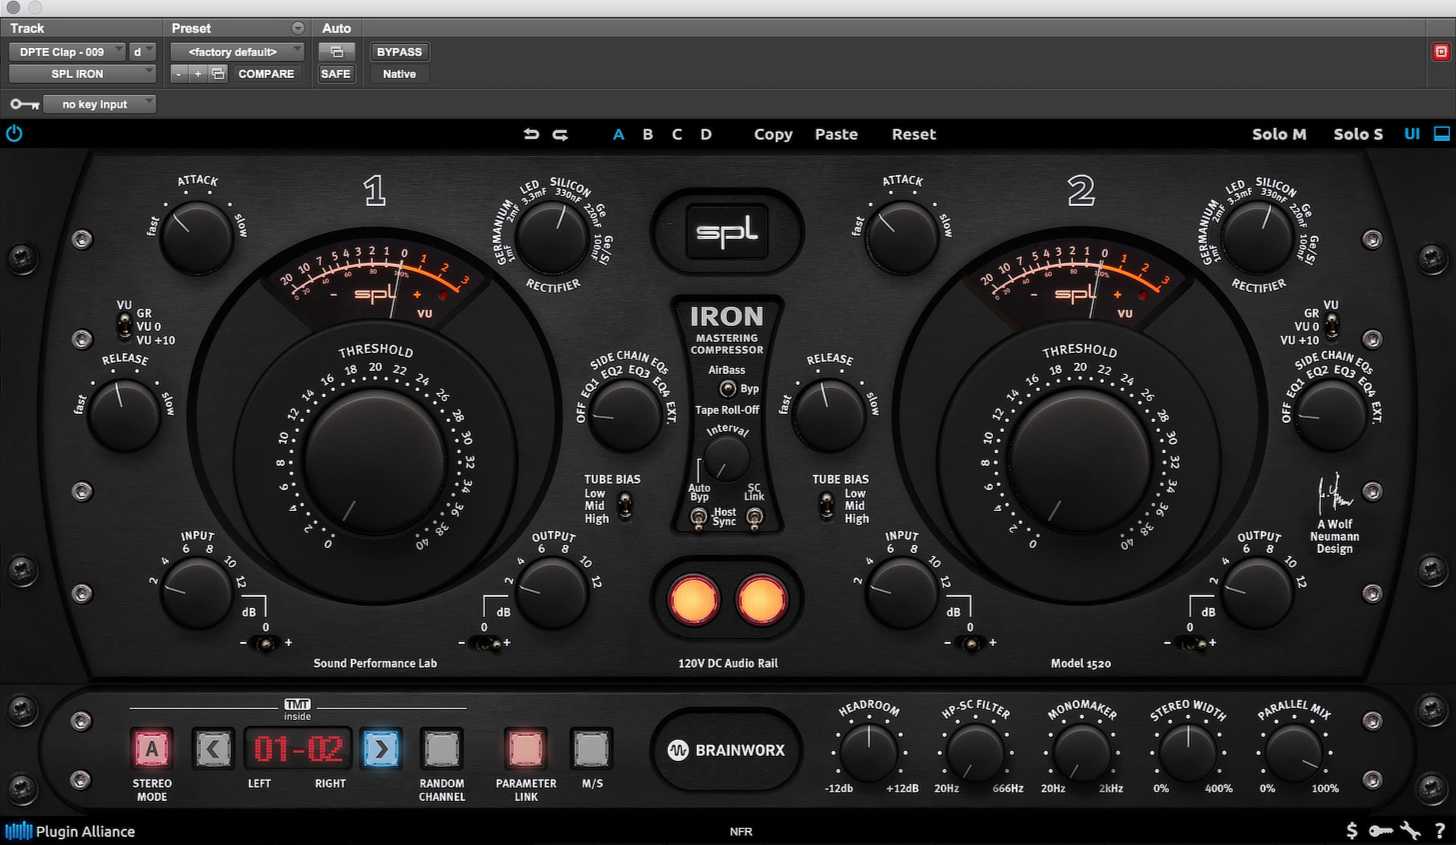1456x845 pixels.
Task: Click the plugin power bypass icon
Action: point(14,133)
